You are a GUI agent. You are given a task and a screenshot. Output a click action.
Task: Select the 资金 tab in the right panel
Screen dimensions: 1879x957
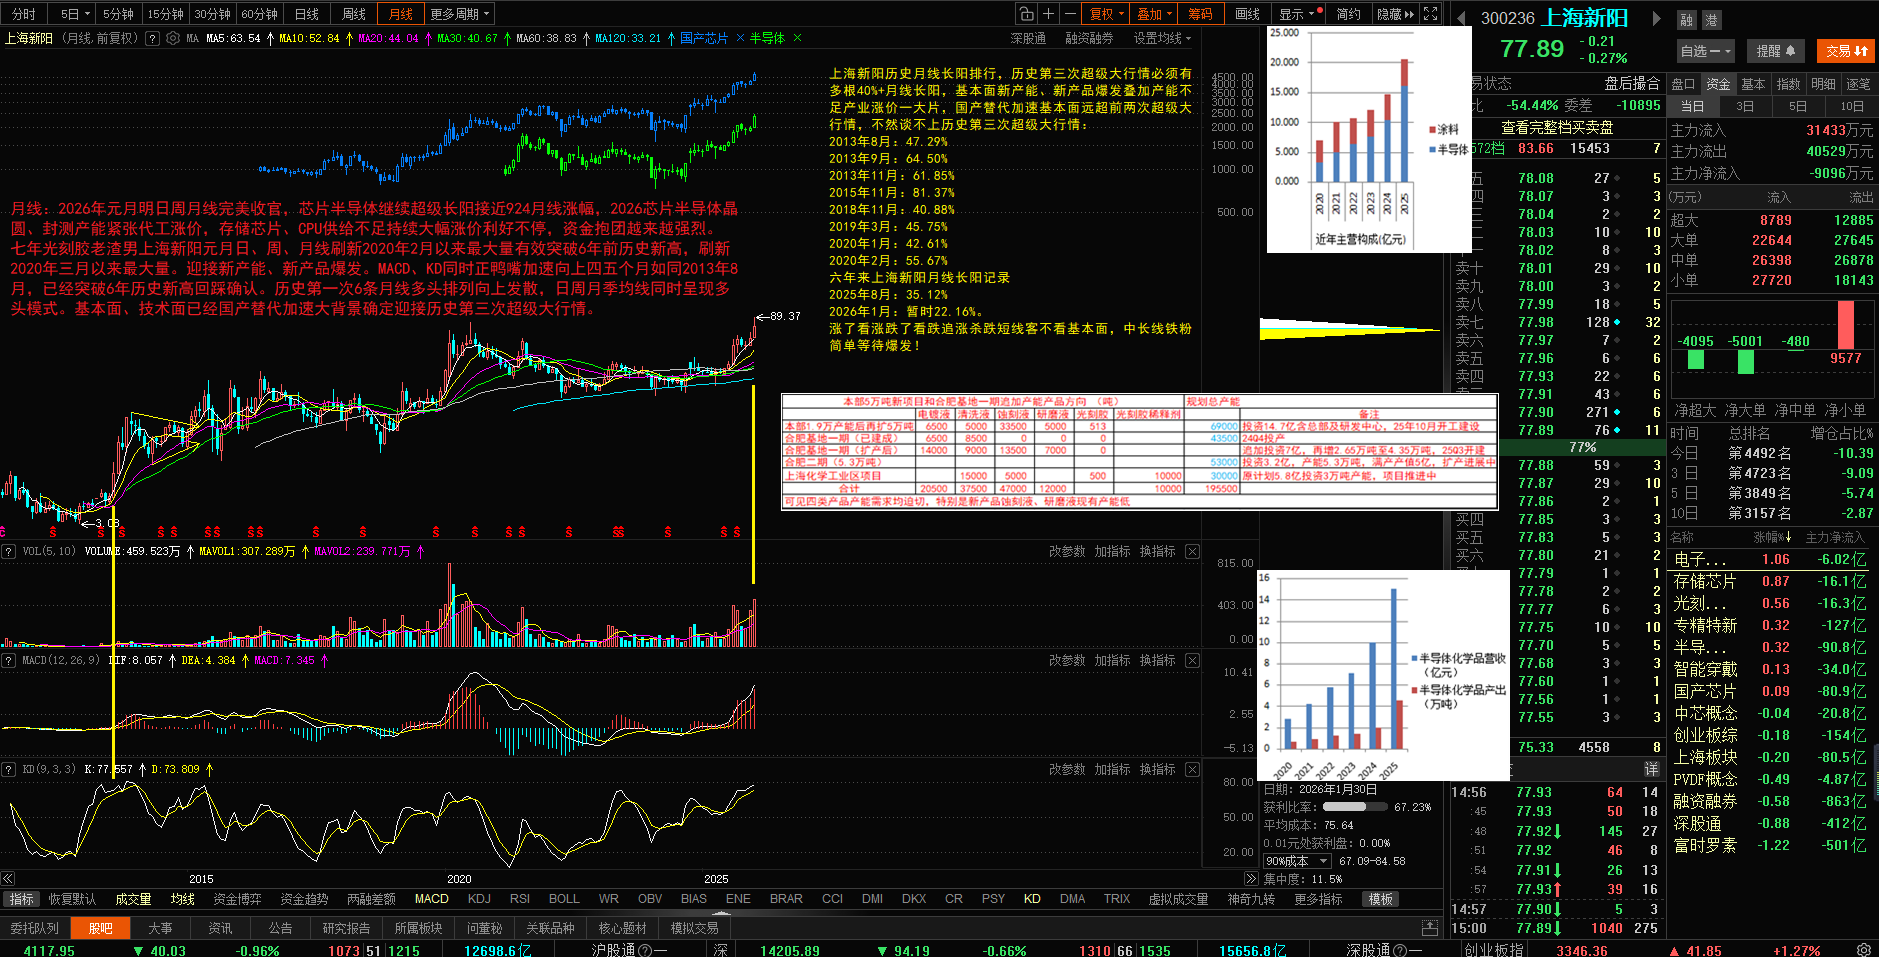point(1718,84)
